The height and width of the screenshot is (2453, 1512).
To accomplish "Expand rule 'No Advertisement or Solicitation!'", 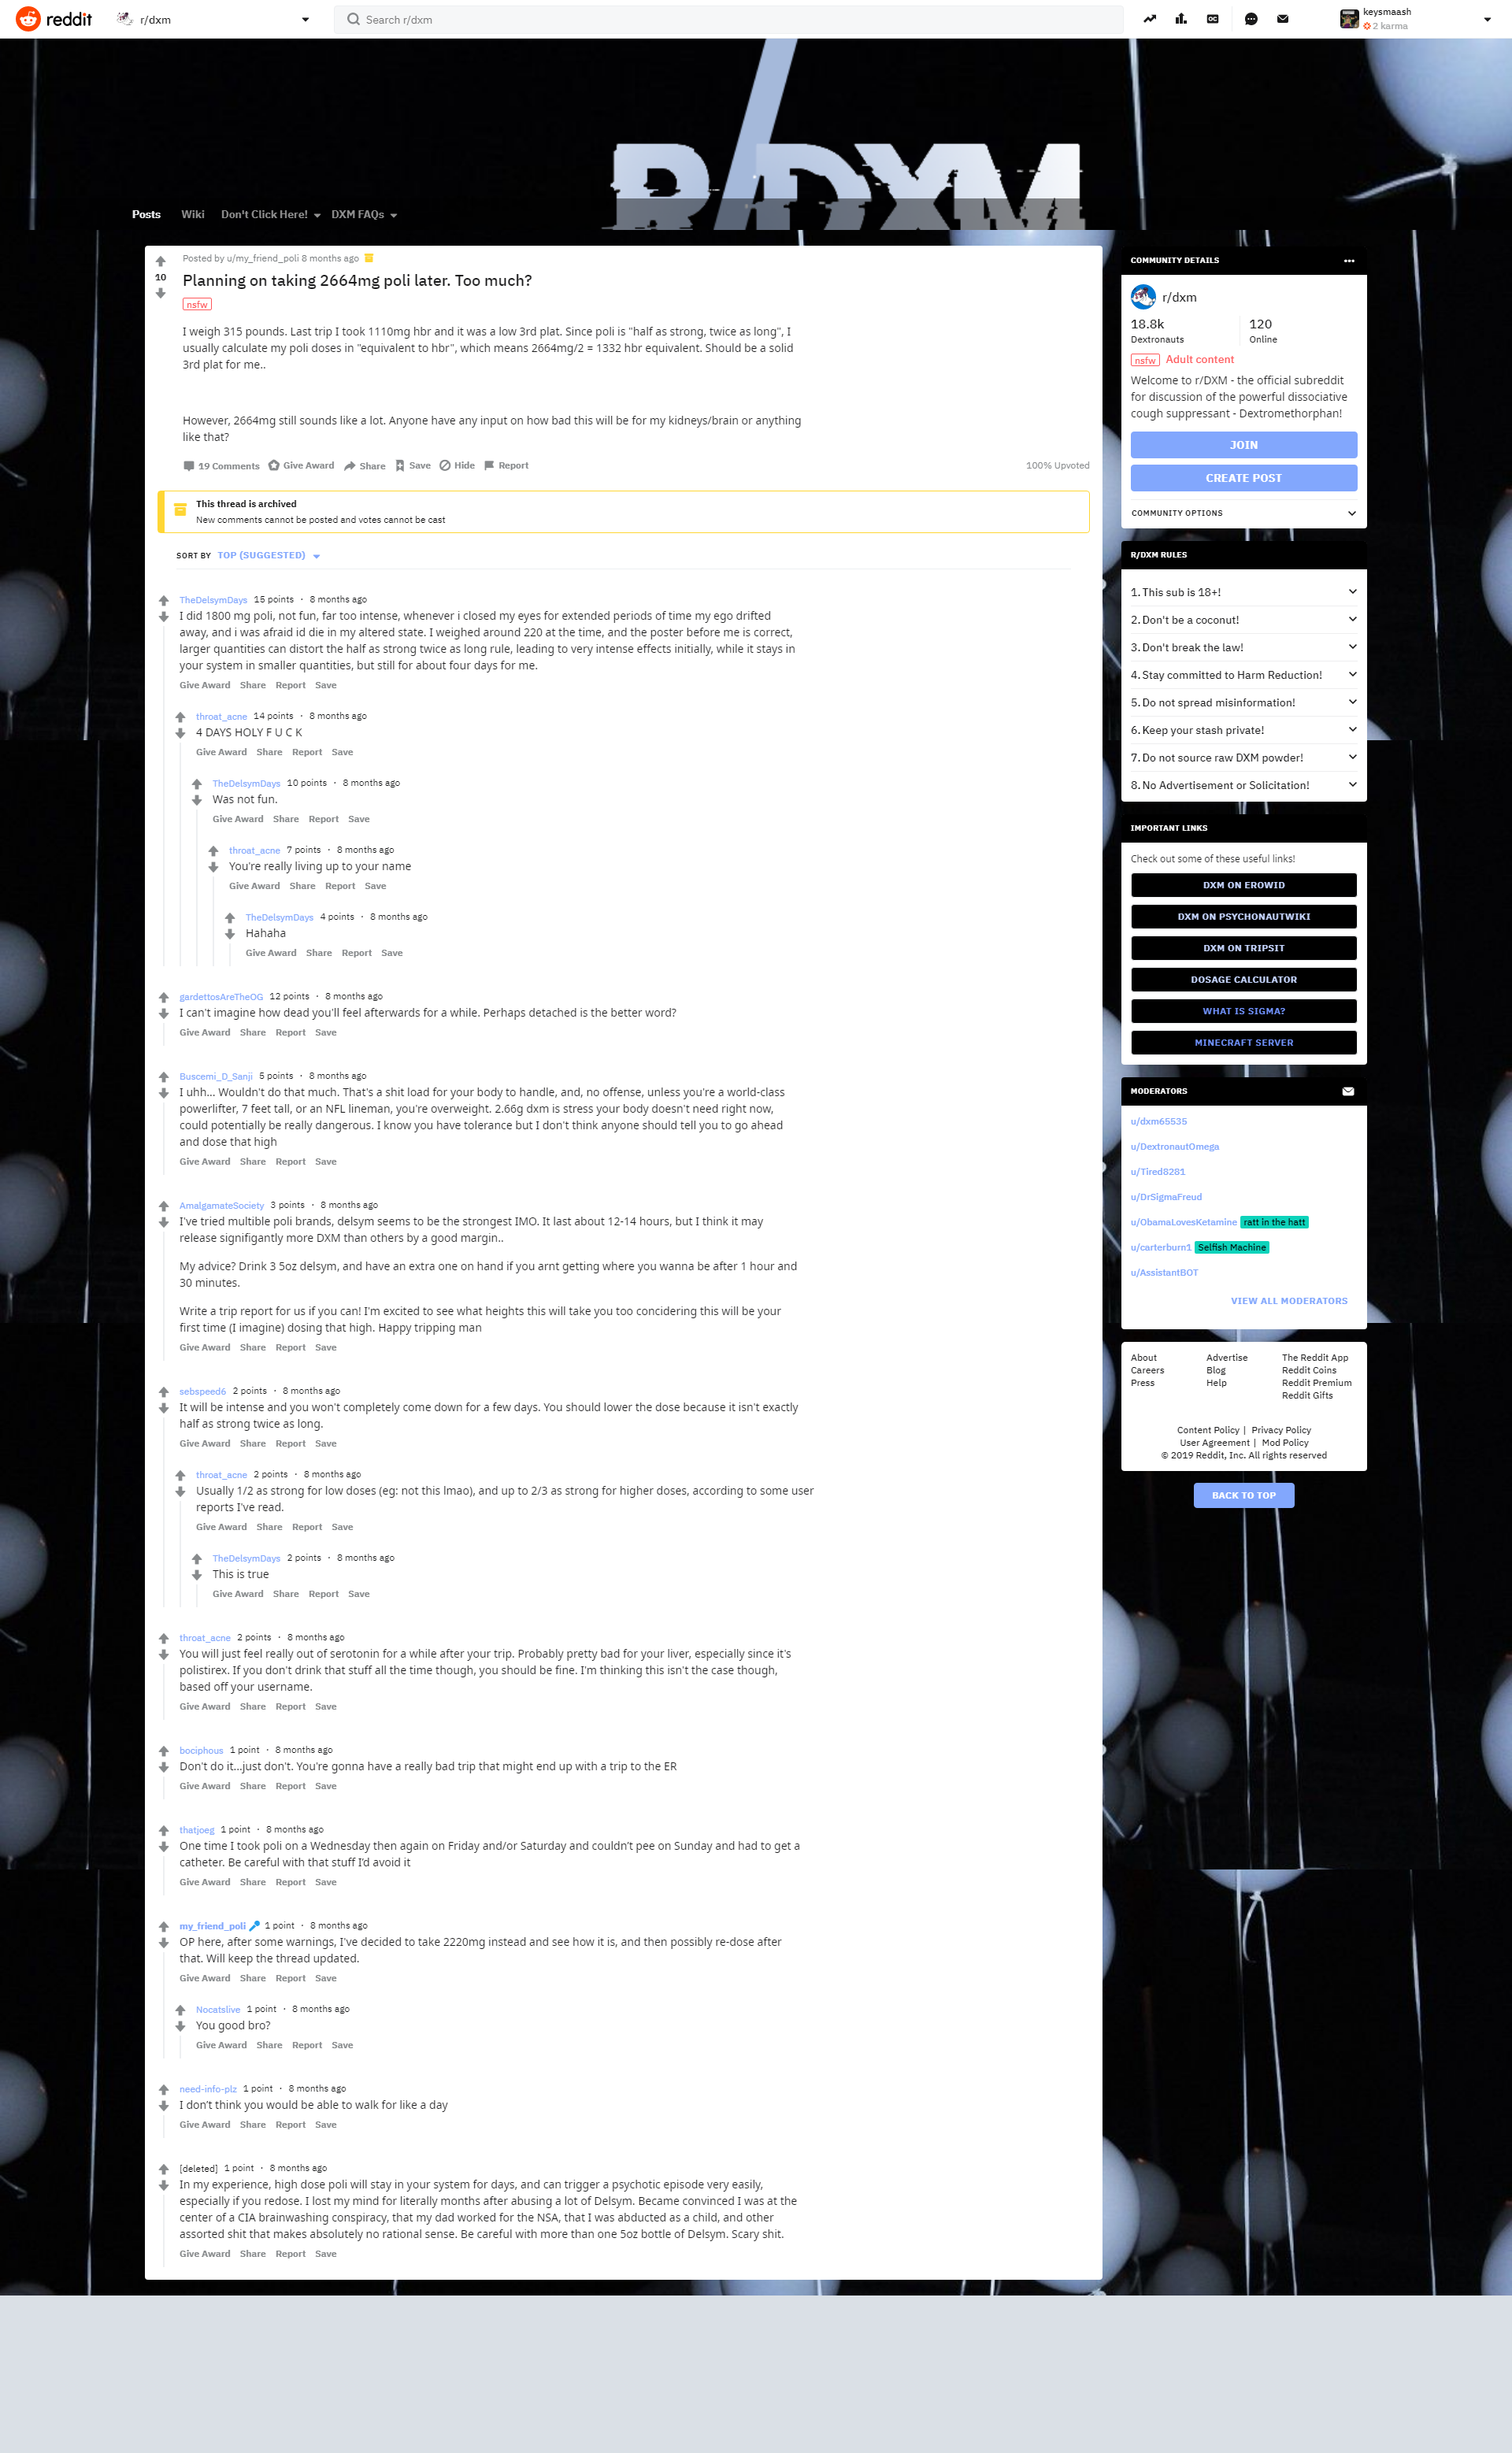I will (x=1244, y=785).
